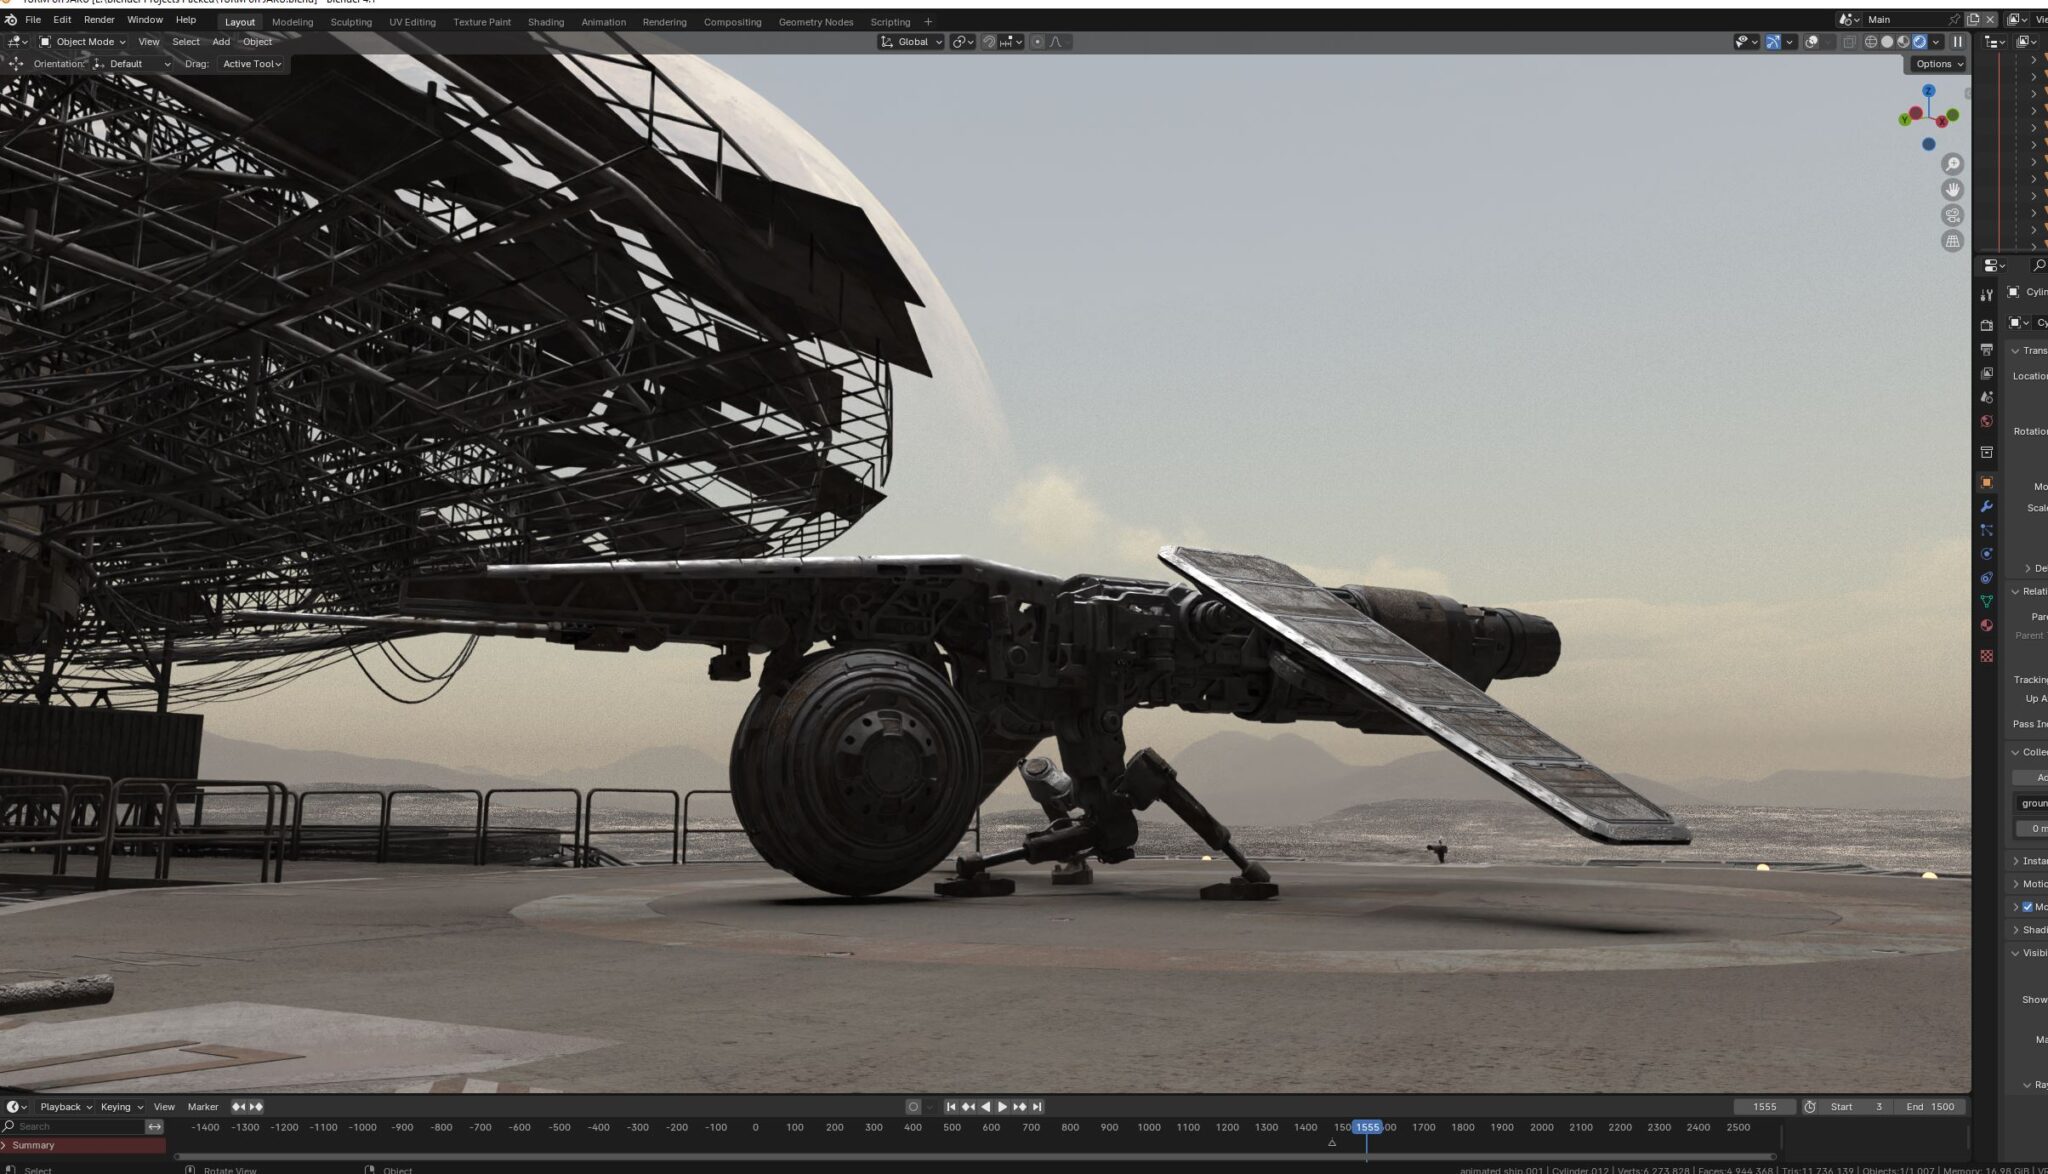Click the timeline 1555 playhead marker

pyautogui.click(x=1367, y=1127)
